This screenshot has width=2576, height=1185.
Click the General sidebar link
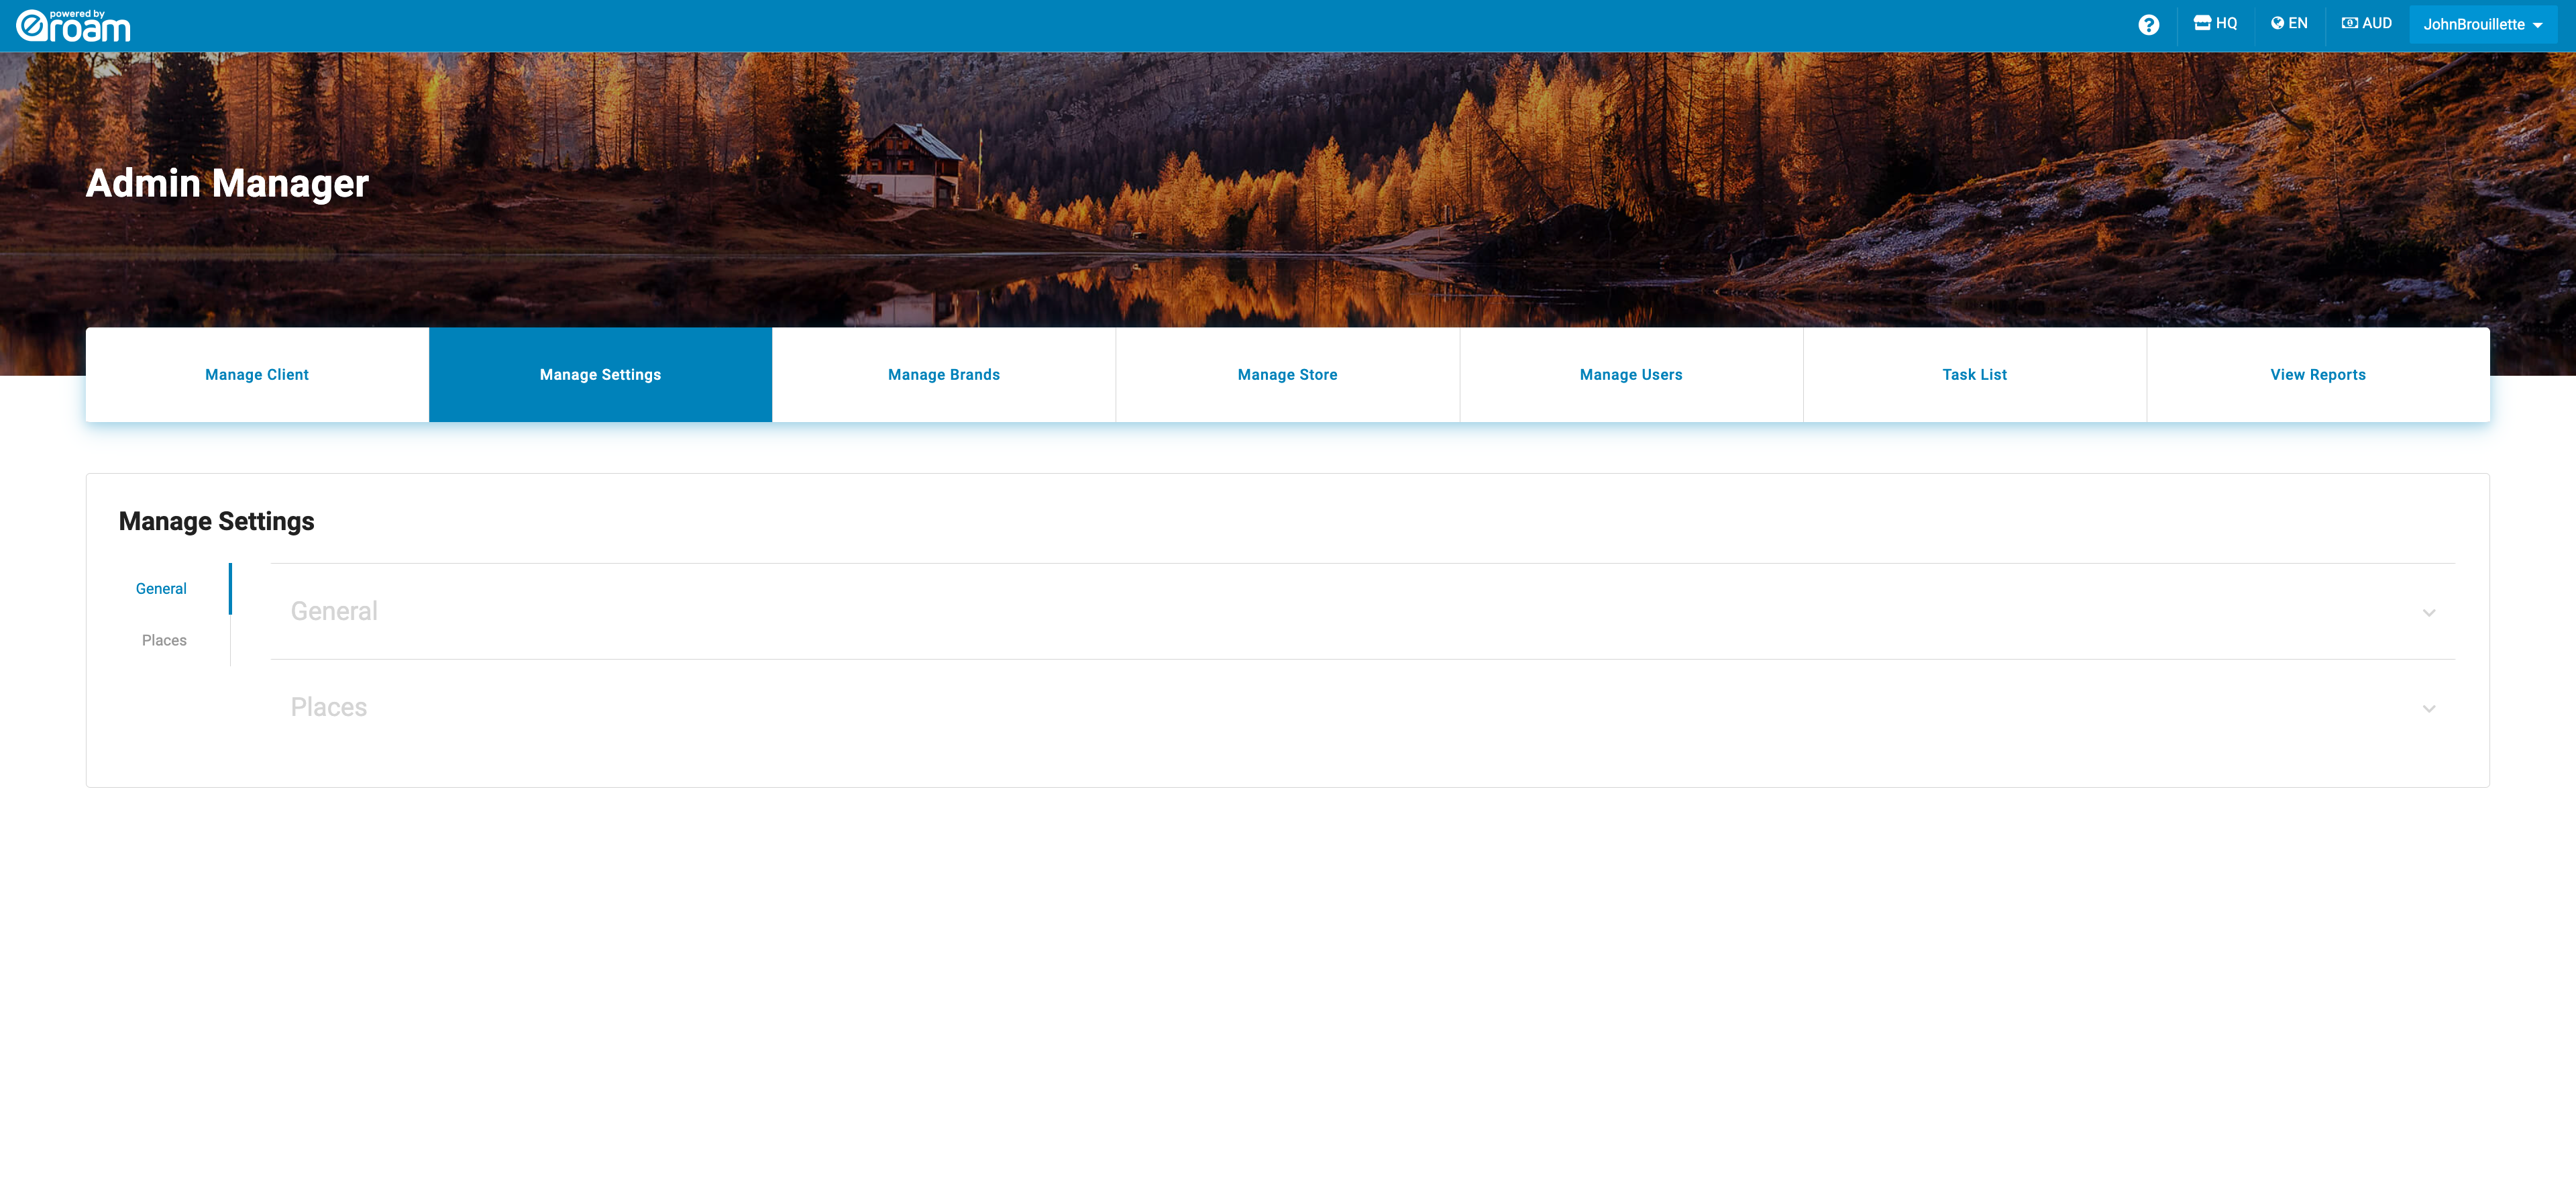[161, 588]
